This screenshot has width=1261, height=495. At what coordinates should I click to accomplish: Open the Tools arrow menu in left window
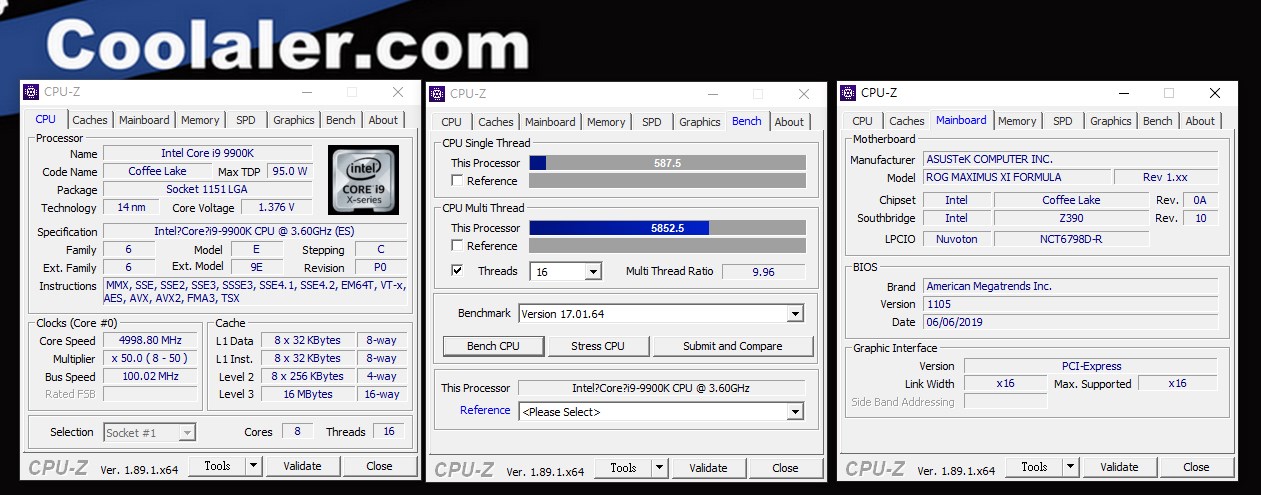pos(254,466)
